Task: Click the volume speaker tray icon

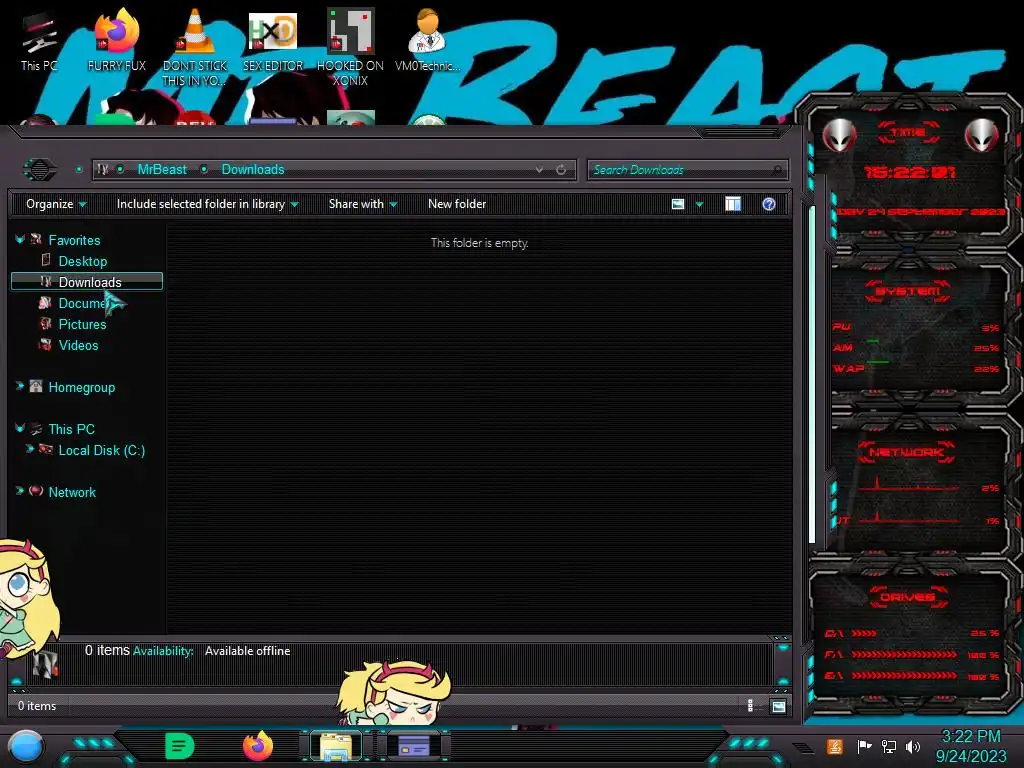Action: (913, 746)
